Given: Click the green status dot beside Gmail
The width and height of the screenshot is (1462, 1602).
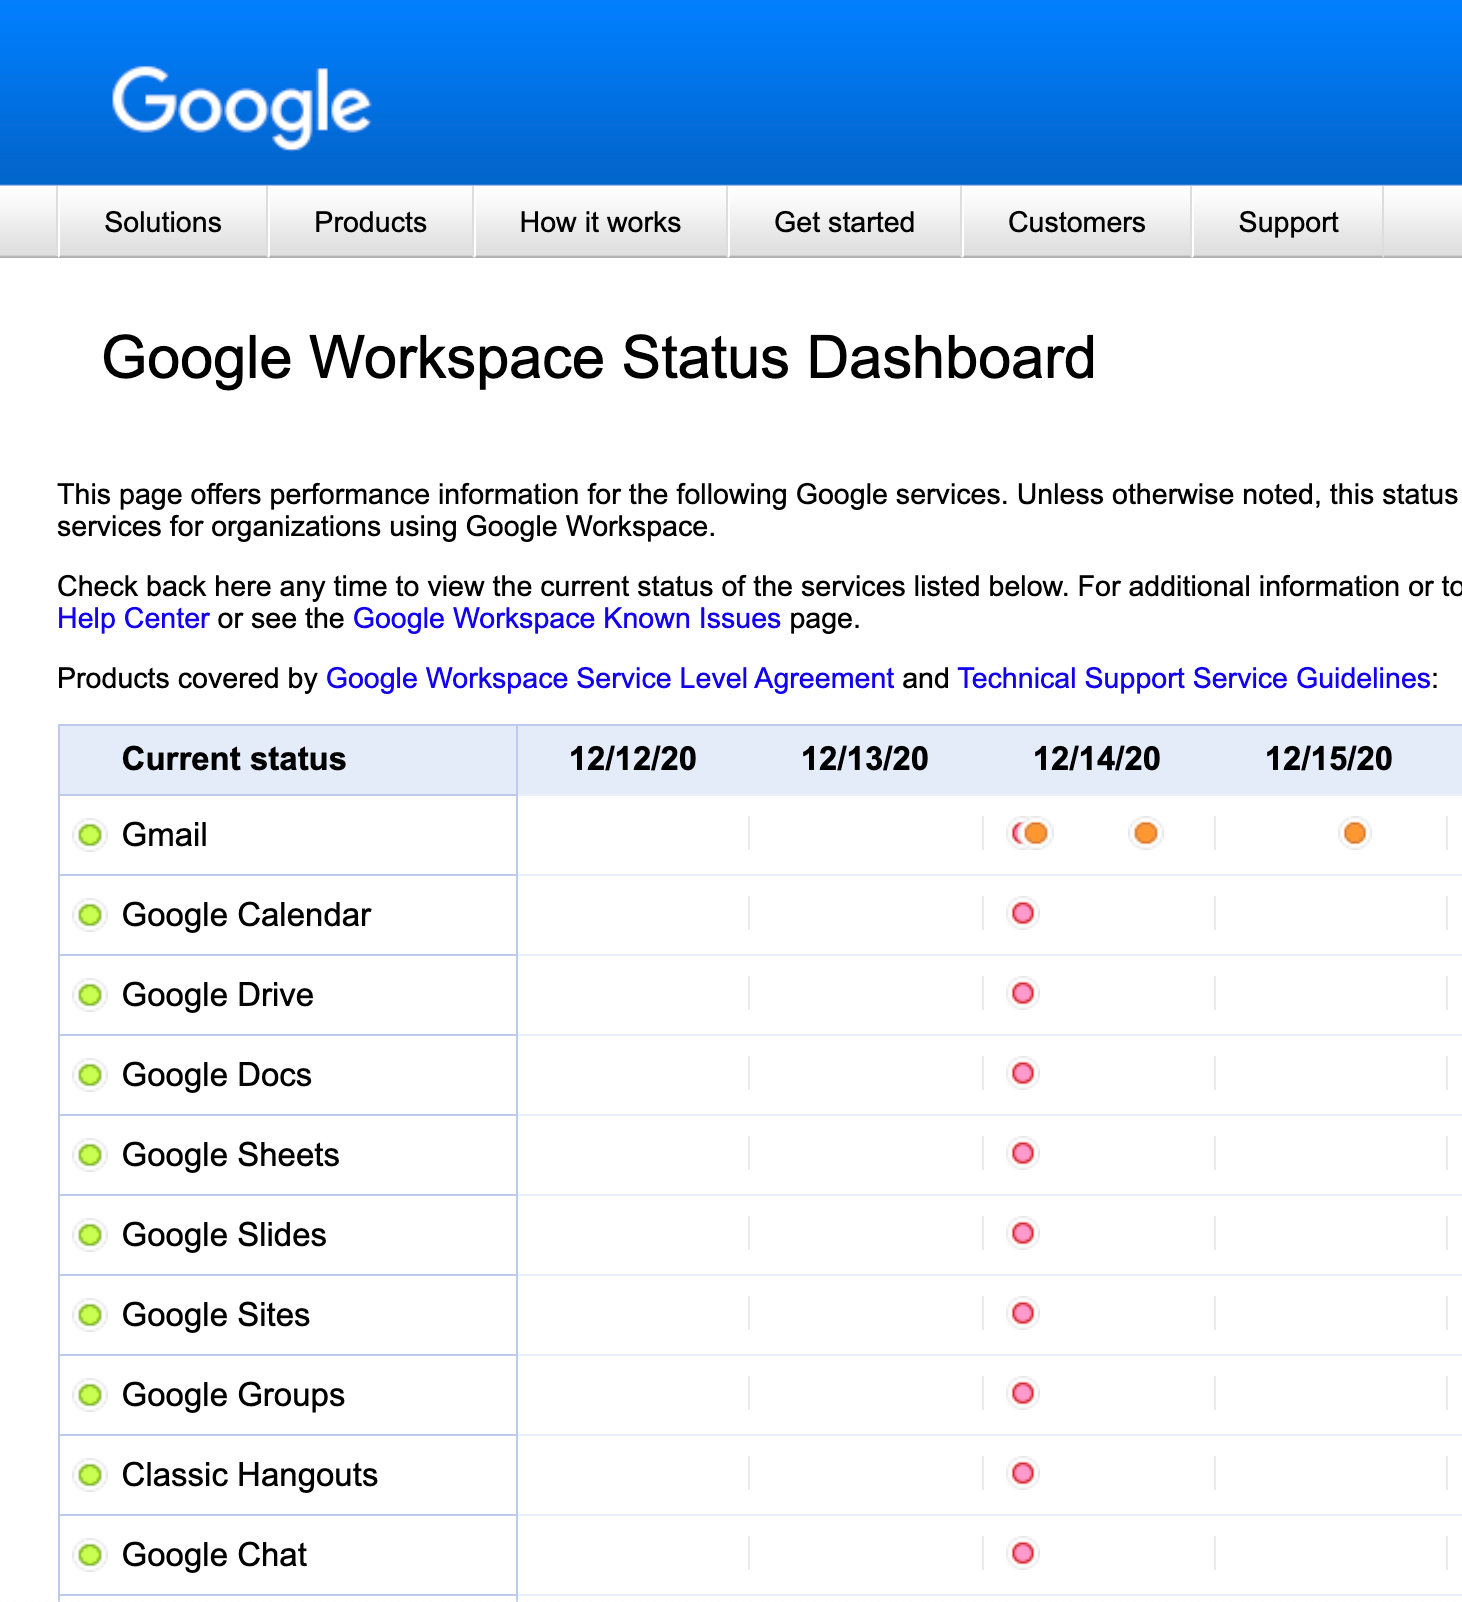Looking at the screenshot, I should click(x=90, y=834).
